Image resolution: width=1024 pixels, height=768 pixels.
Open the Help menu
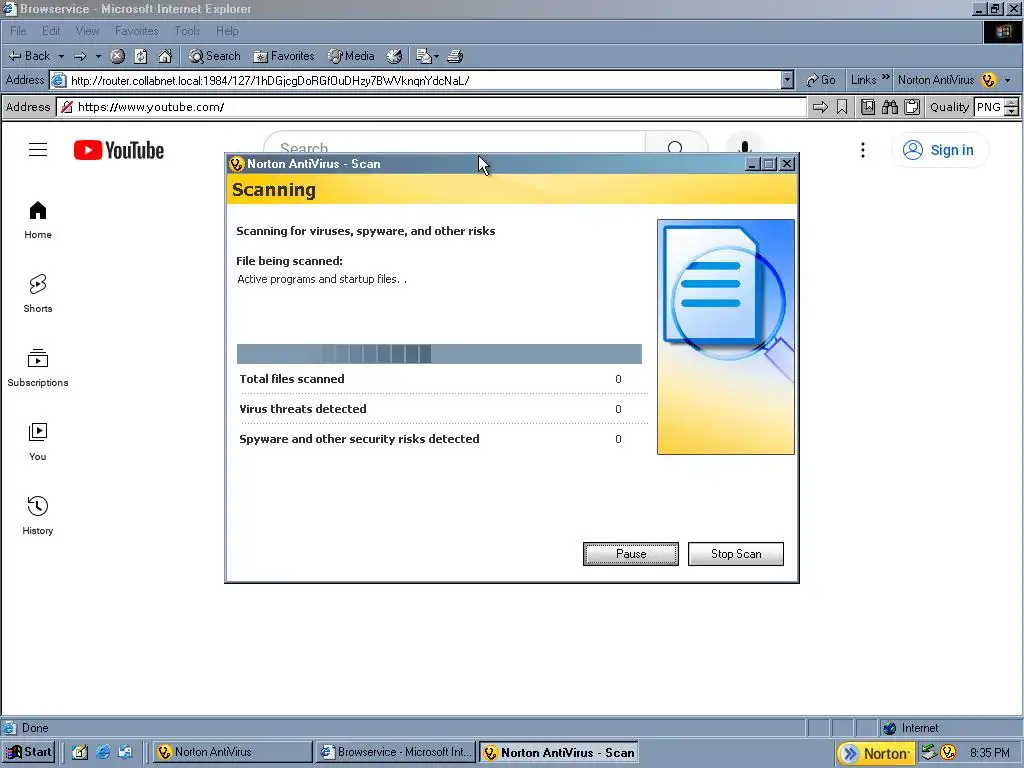(x=227, y=31)
